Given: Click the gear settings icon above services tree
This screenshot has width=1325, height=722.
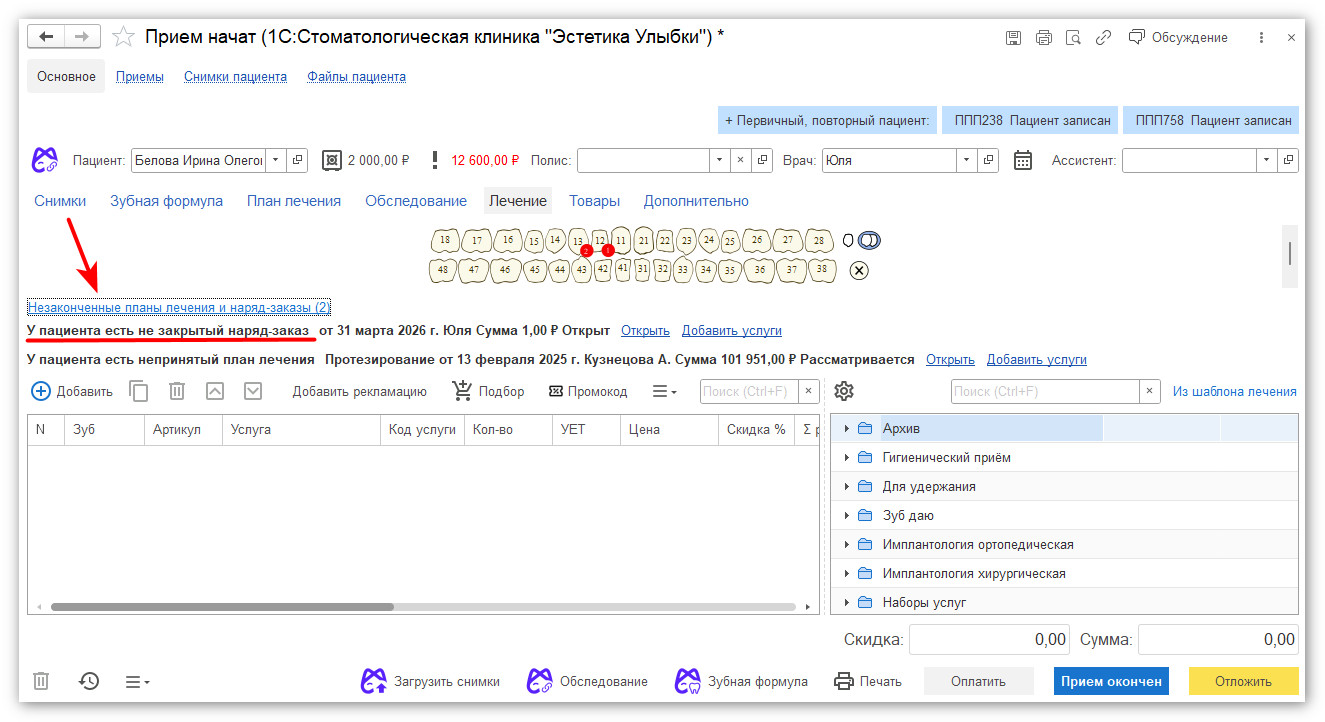Looking at the screenshot, I should point(843,391).
